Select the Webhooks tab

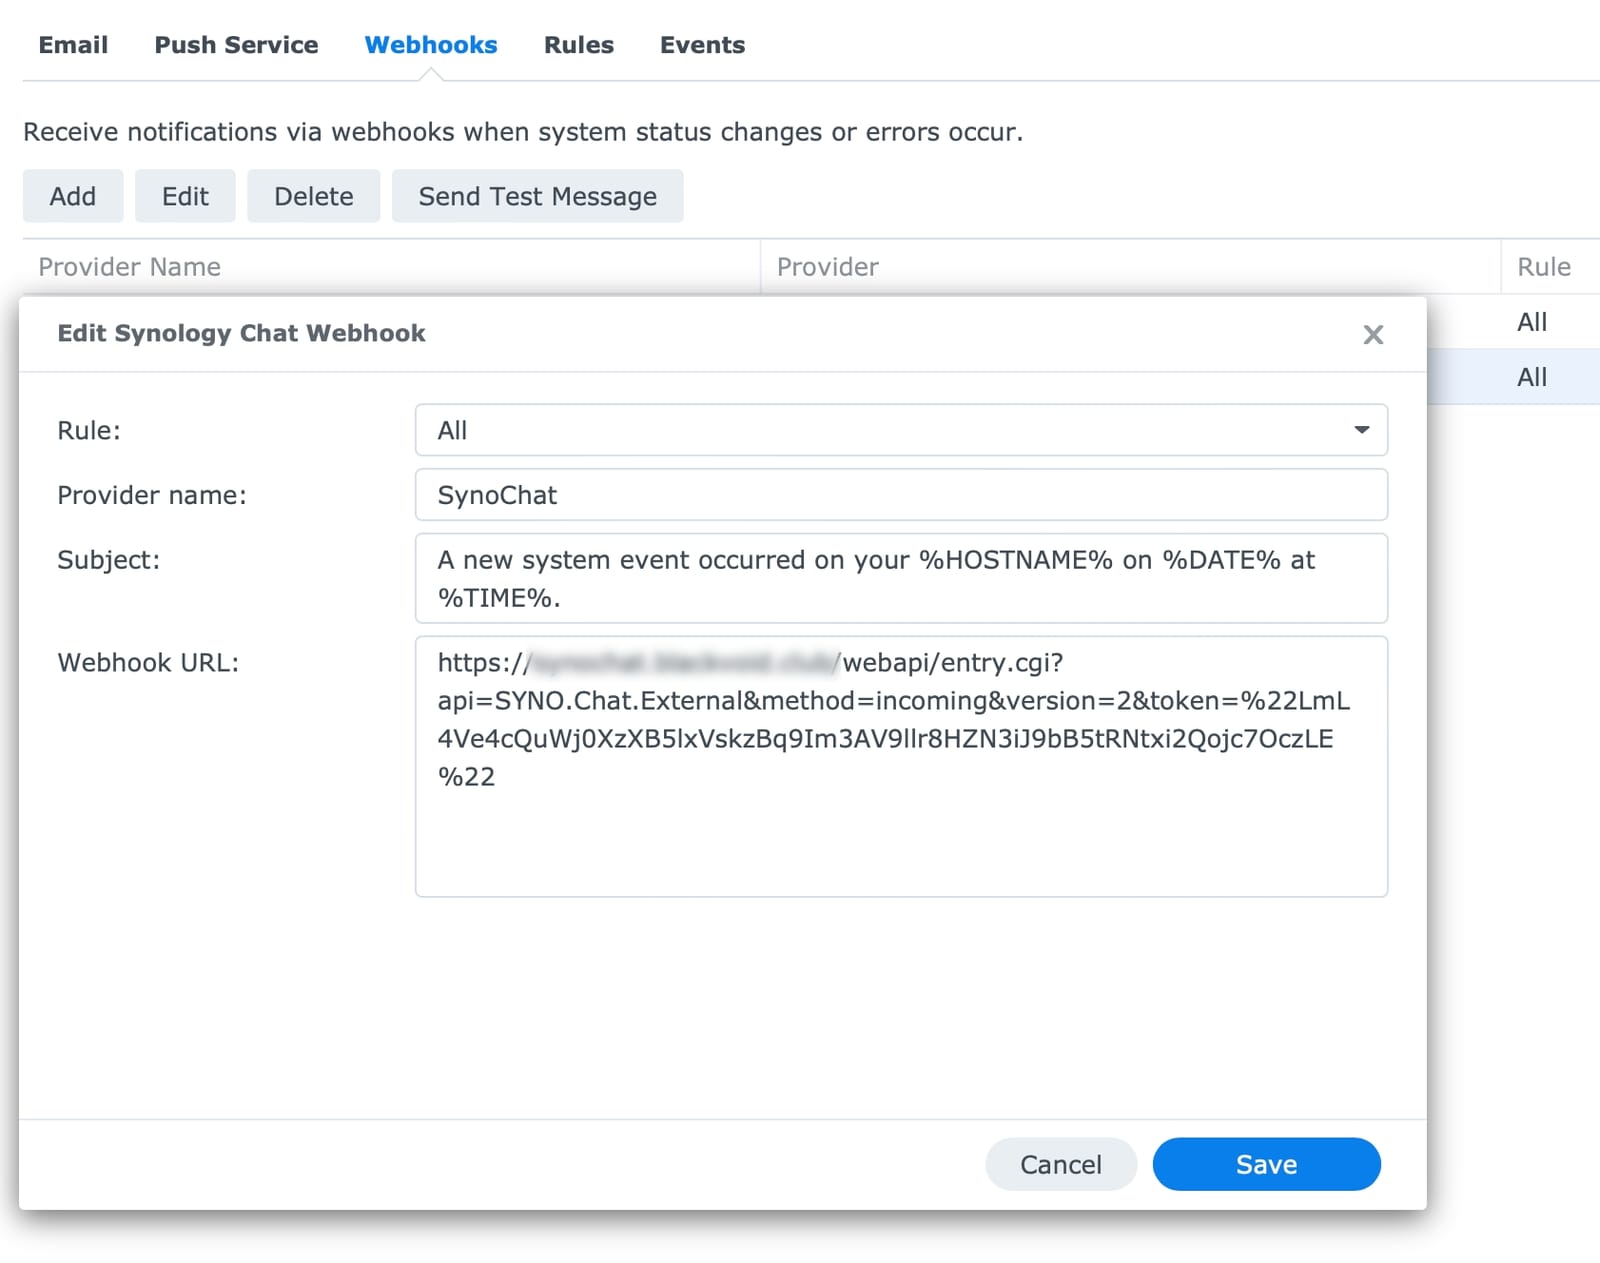[x=431, y=44]
